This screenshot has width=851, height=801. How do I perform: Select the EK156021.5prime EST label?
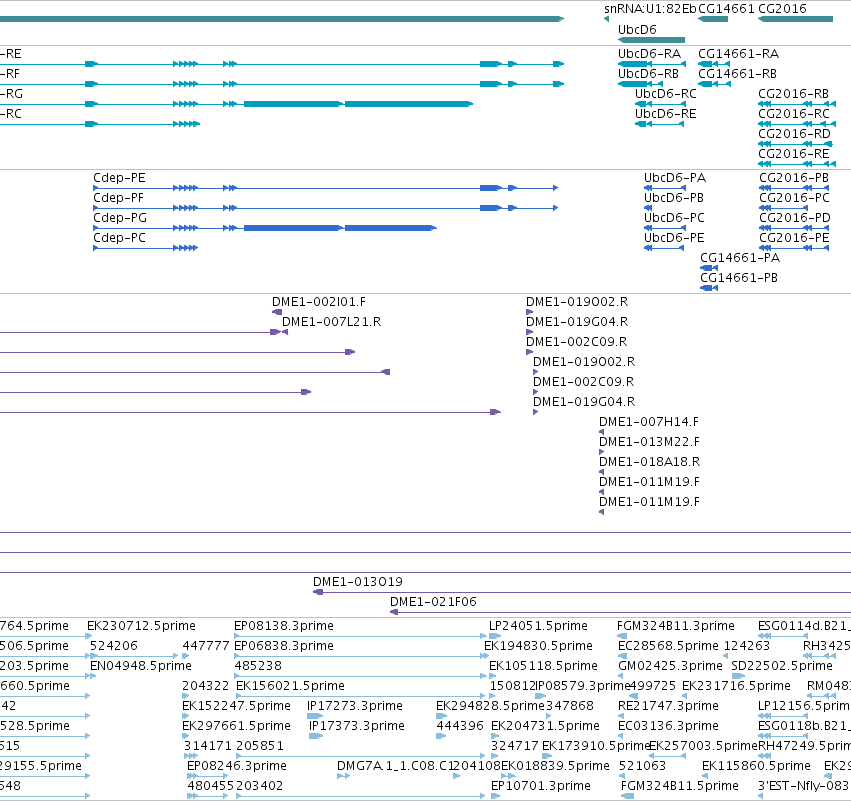[x=290, y=686]
